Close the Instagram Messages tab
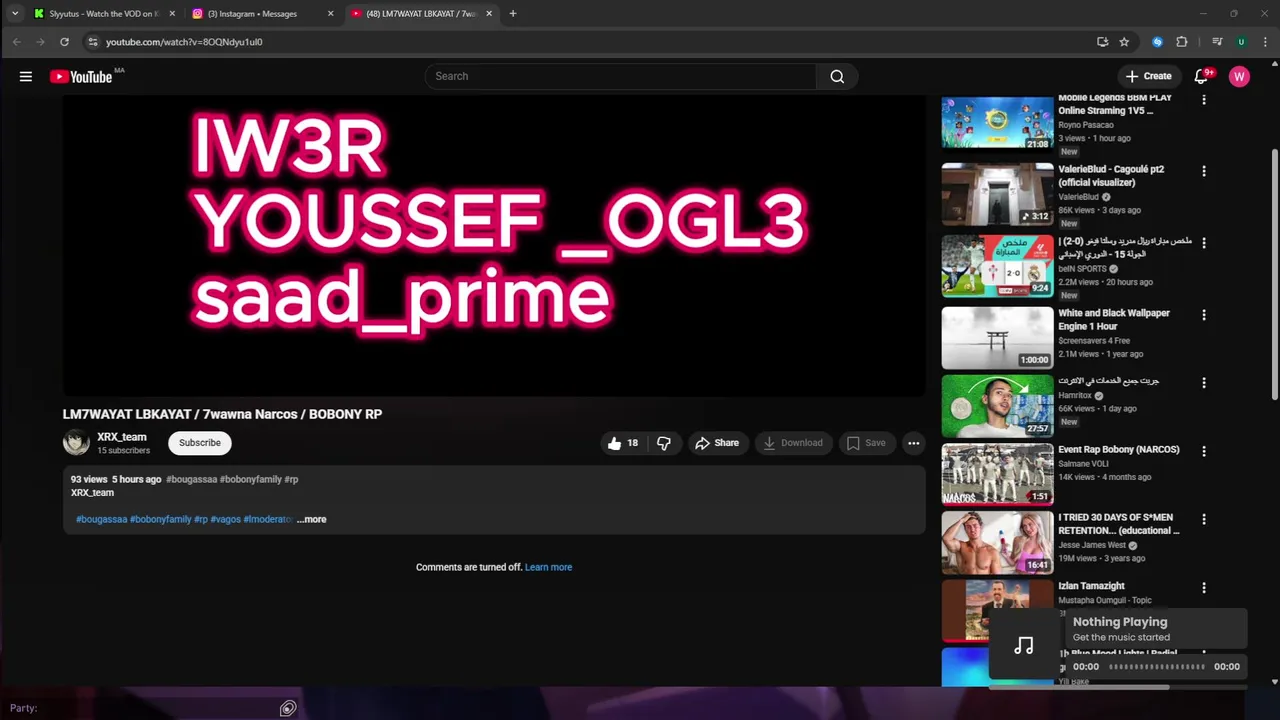1280x720 pixels. point(330,14)
